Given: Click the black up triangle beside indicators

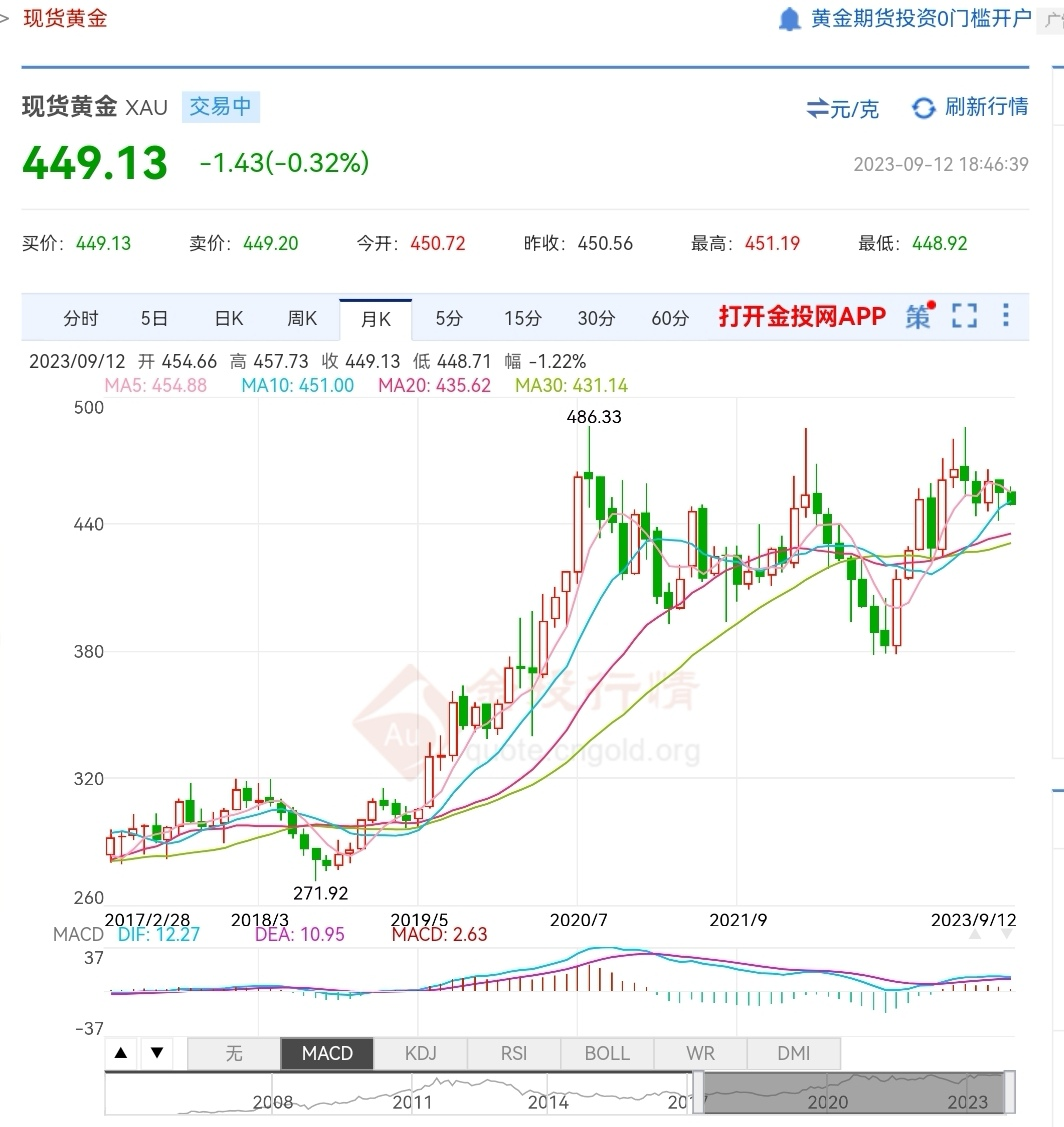Looking at the screenshot, I should tap(121, 1053).
